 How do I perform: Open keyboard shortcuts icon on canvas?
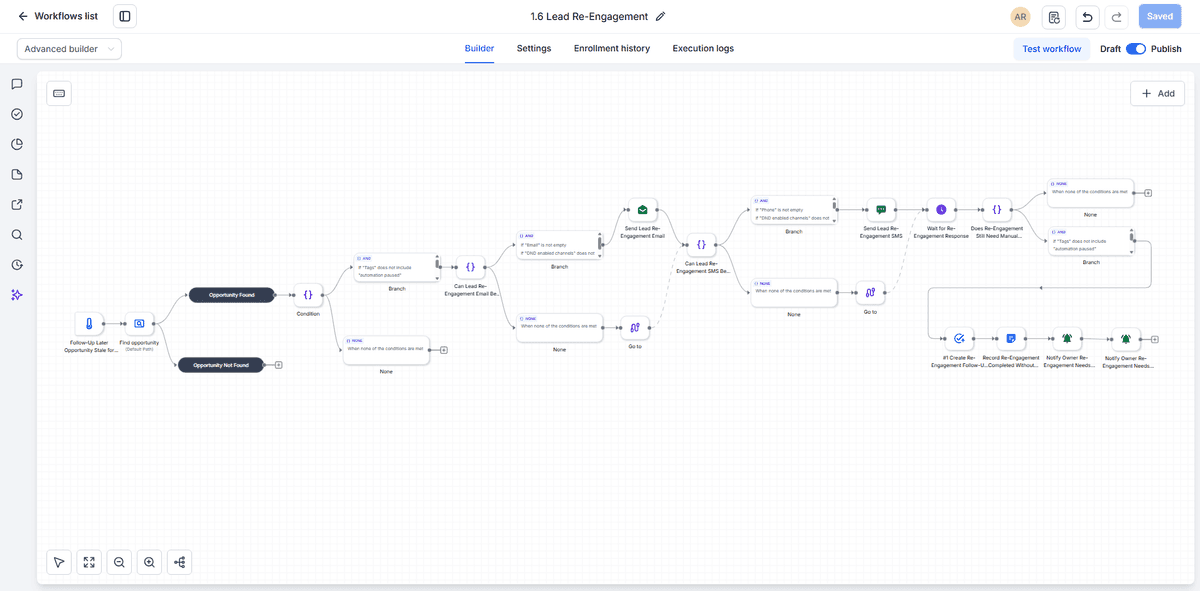(x=59, y=93)
